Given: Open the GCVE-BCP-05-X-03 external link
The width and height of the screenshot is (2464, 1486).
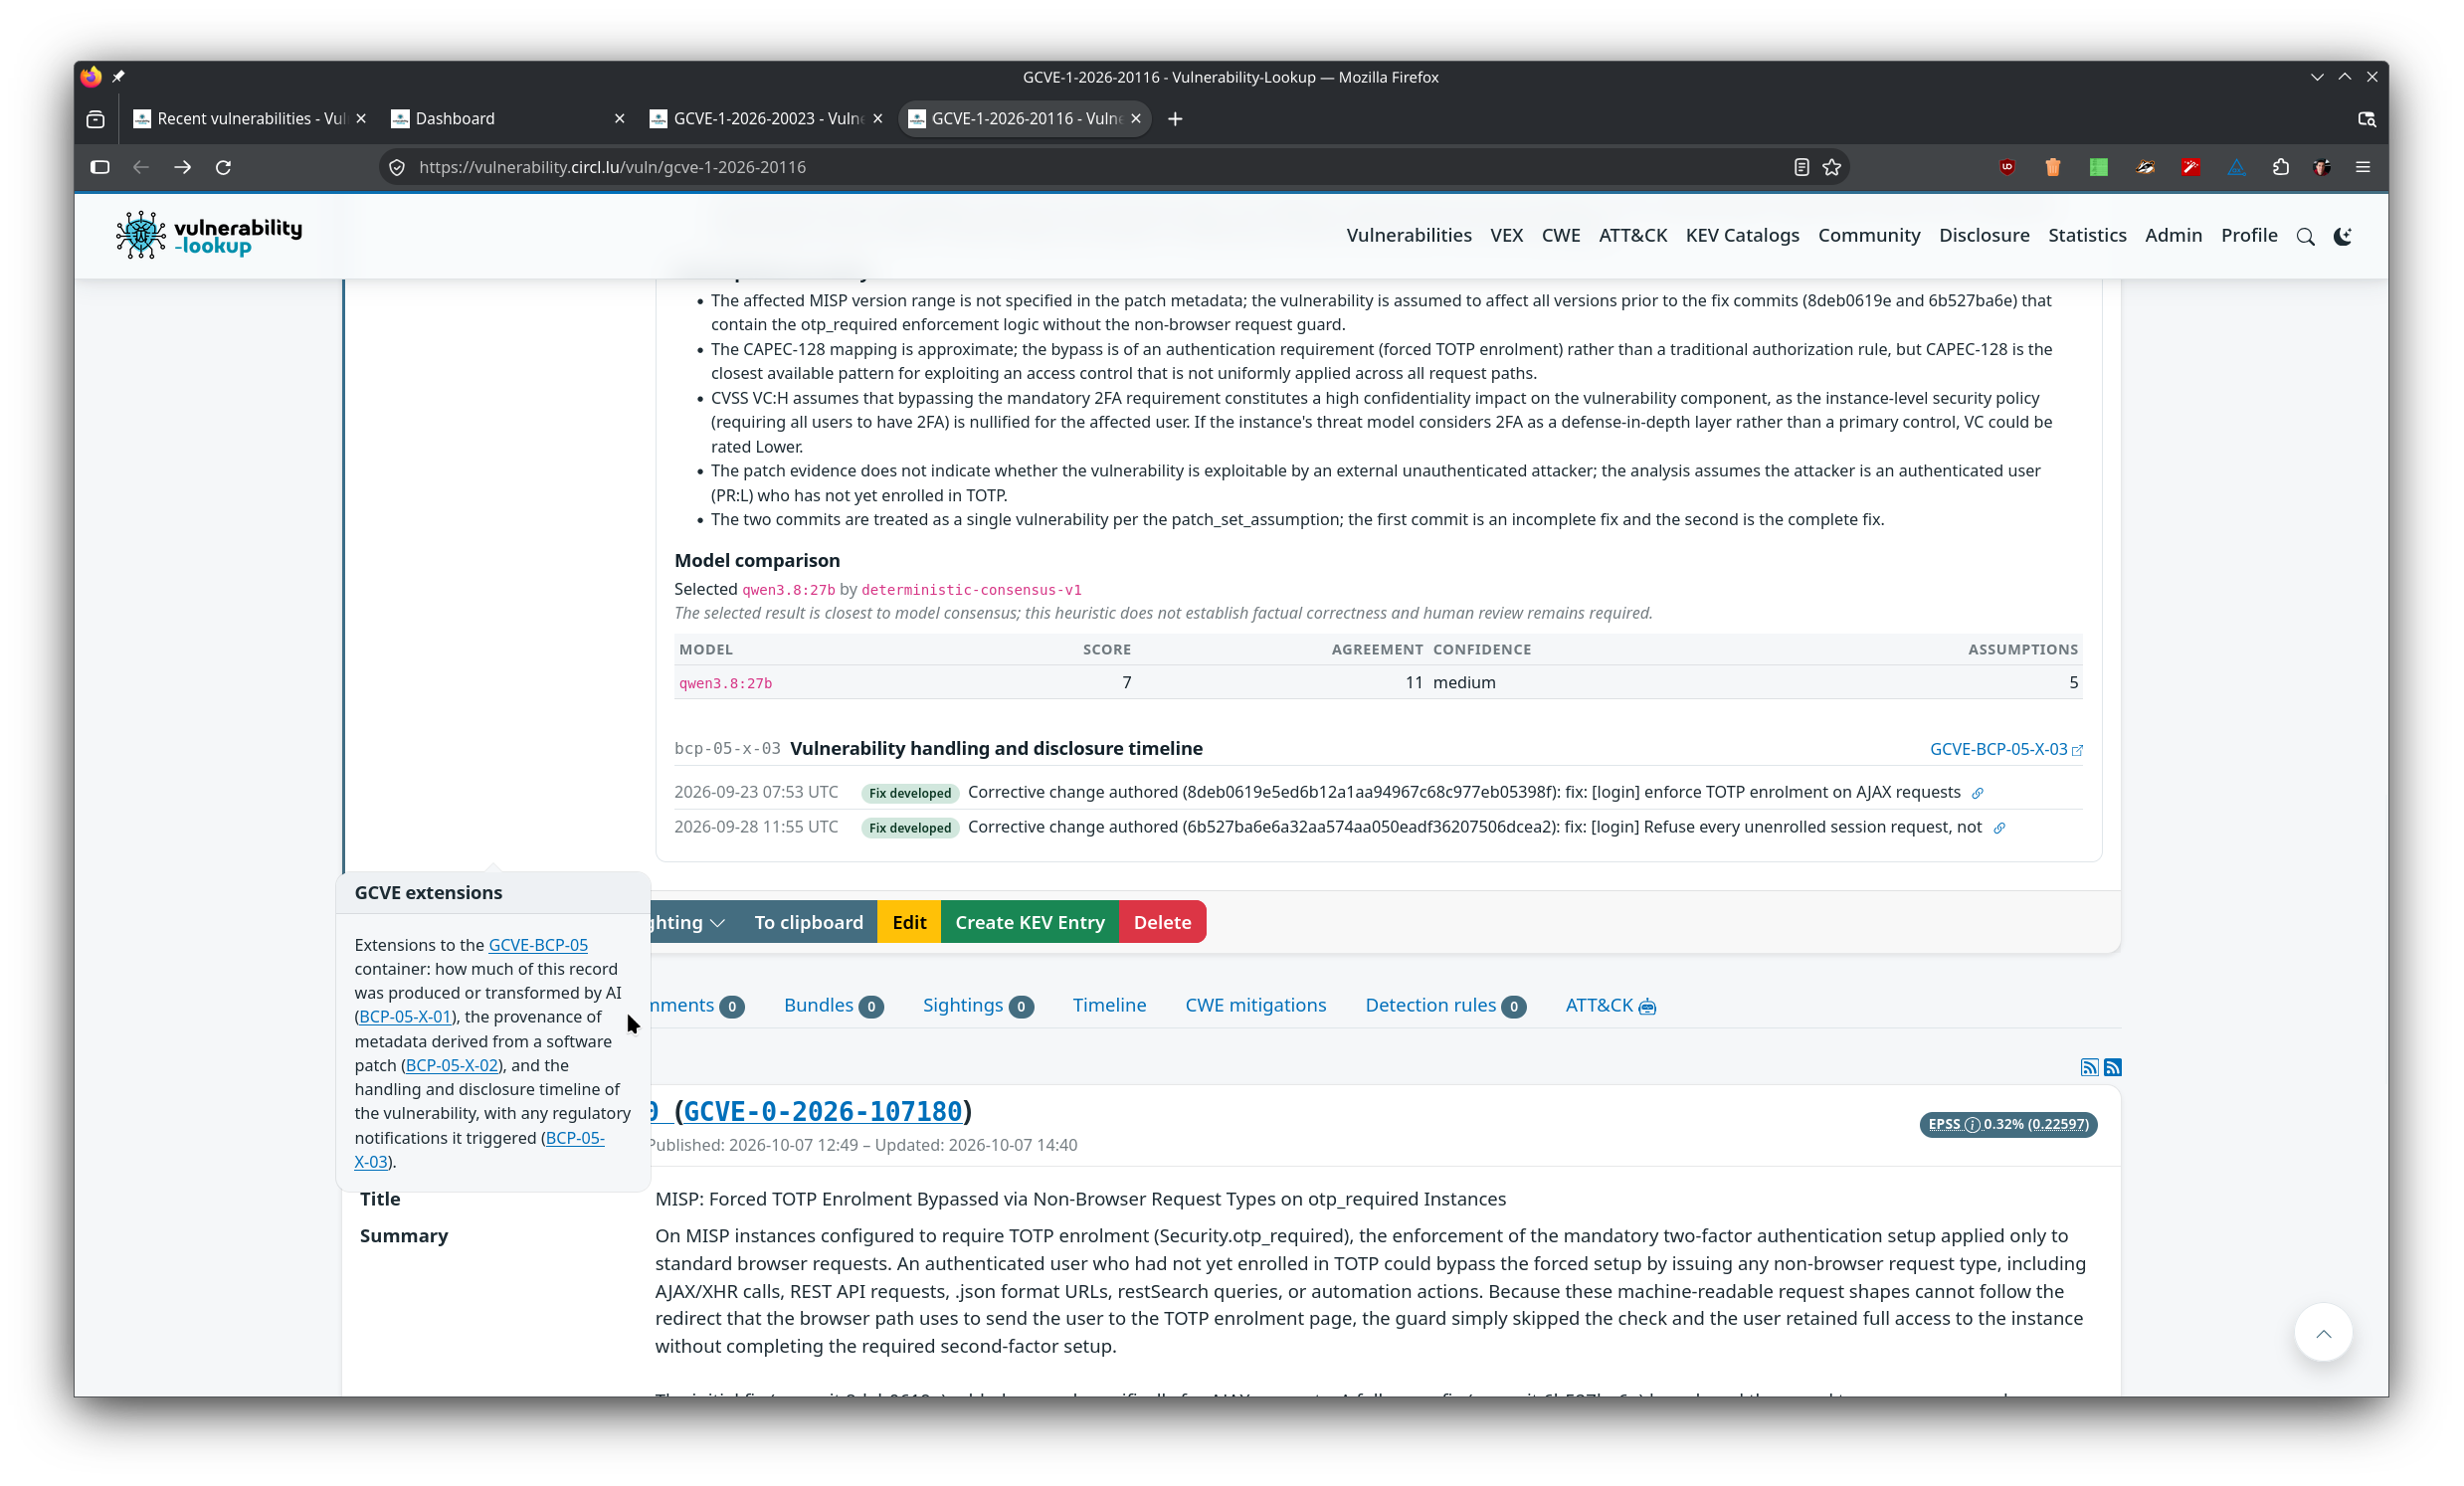Looking at the screenshot, I should [2005, 749].
